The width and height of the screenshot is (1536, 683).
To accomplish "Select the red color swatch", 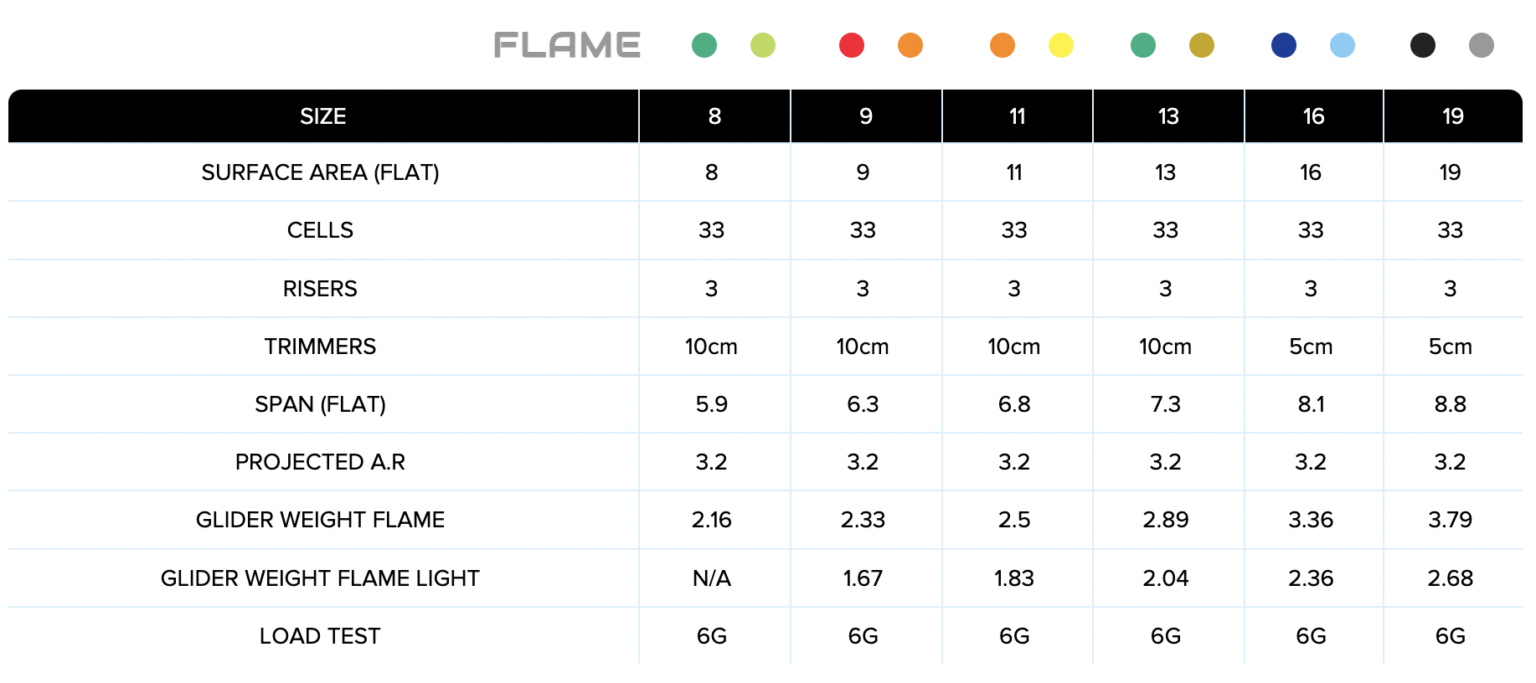I will 852,45.
